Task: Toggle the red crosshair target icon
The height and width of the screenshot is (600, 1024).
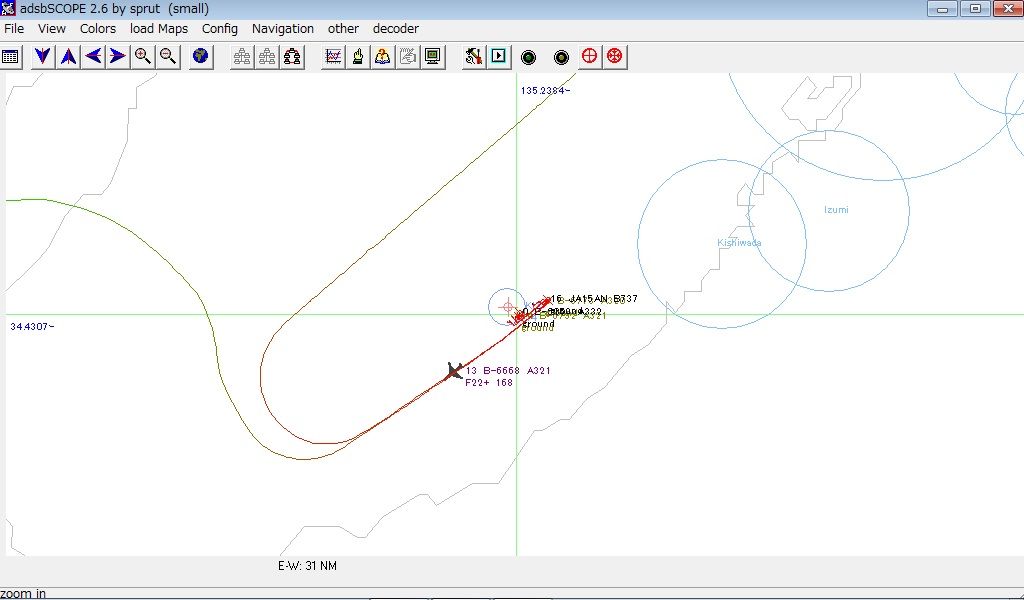Action: click(x=588, y=56)
